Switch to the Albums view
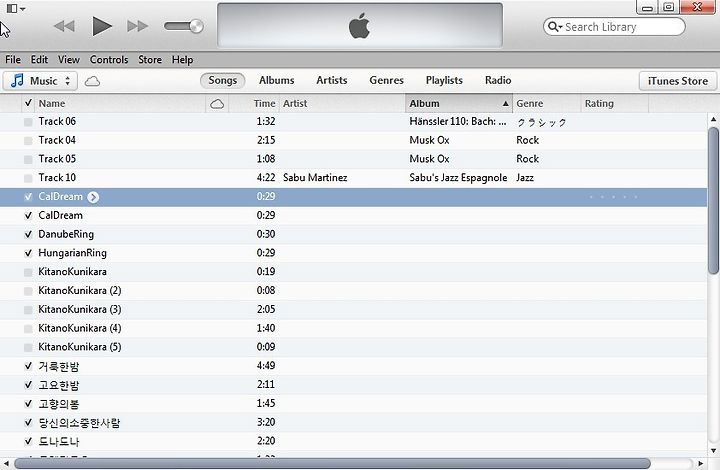This screenshot has width=720, height=470. point(276,80)
